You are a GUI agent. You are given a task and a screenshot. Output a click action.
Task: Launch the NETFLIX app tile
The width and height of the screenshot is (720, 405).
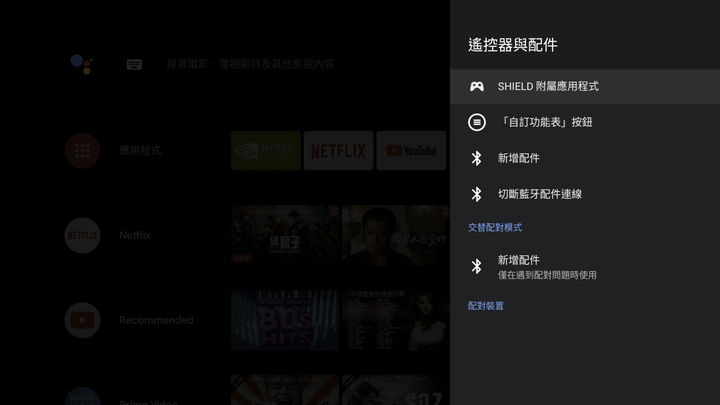338,151
